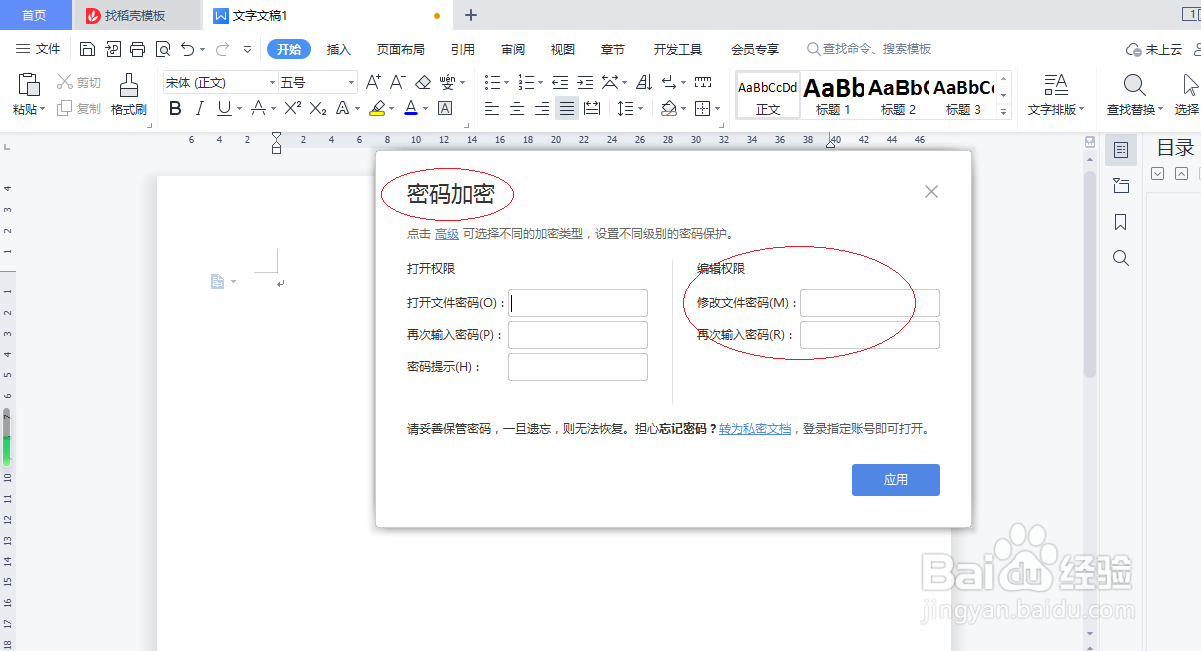Select the clear formatting eraser icon
This screenshot has height=651, width=1201.
click(x=423, y=82)
